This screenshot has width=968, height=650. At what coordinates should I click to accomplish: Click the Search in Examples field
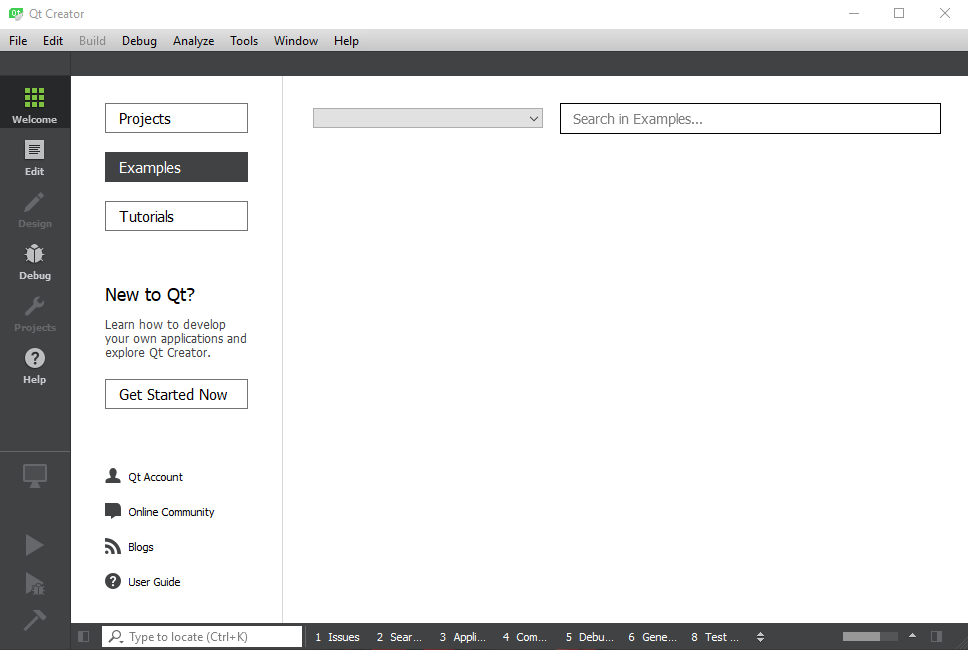click(750, 119)
